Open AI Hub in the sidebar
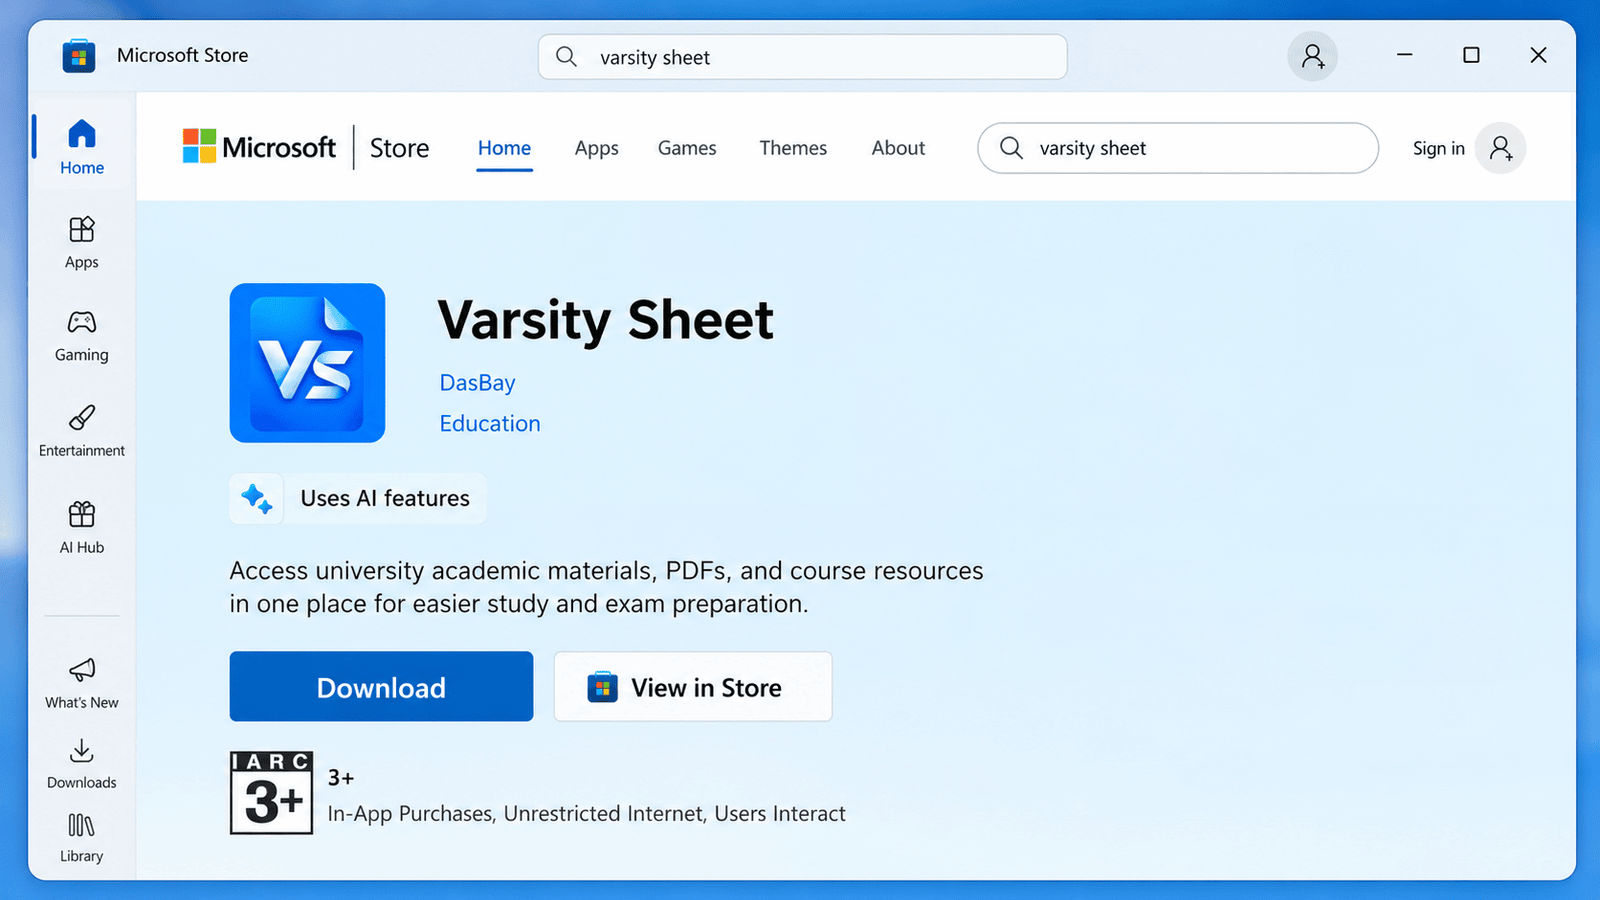This screenshot has height=900, width=1600. (x=82, y=527)
